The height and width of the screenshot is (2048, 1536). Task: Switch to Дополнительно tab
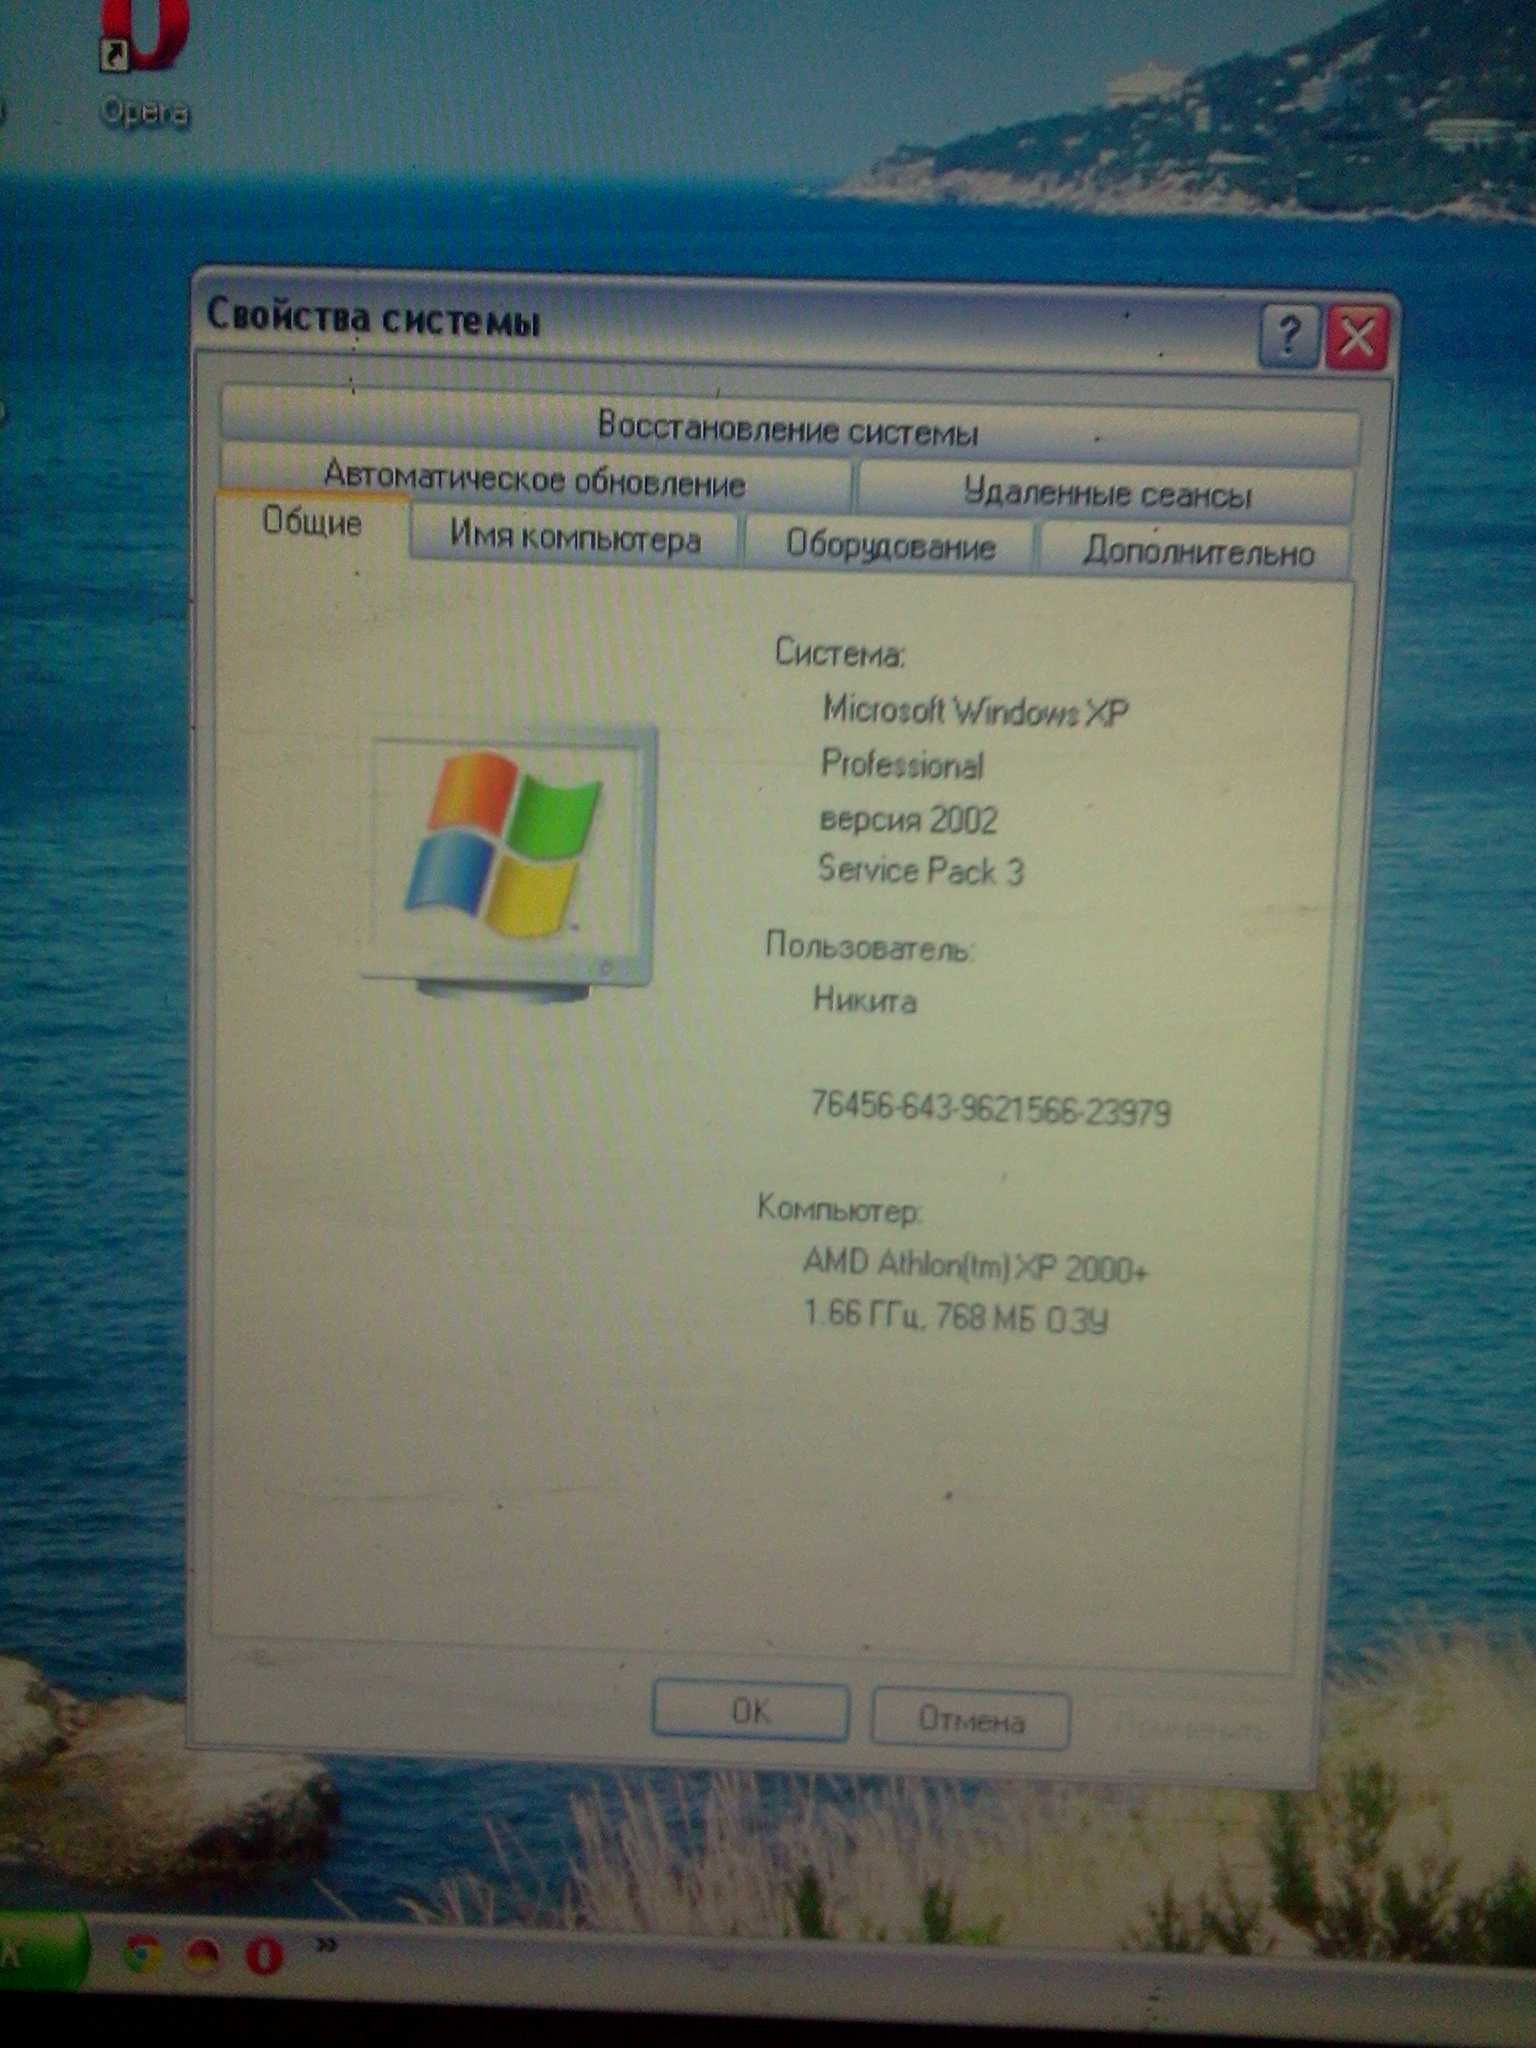[x=1198, y=551]
